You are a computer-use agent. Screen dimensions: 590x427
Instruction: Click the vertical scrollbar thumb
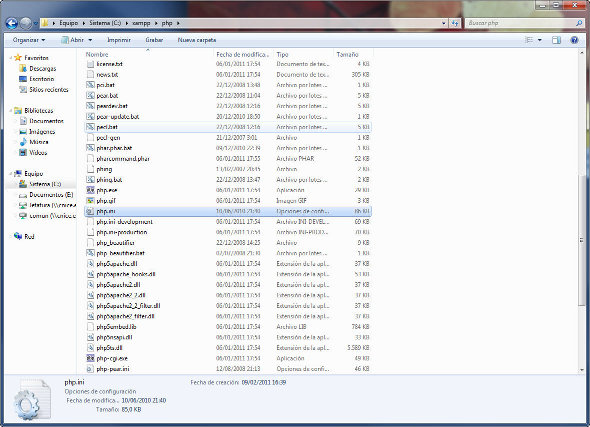tap(582, 240)
